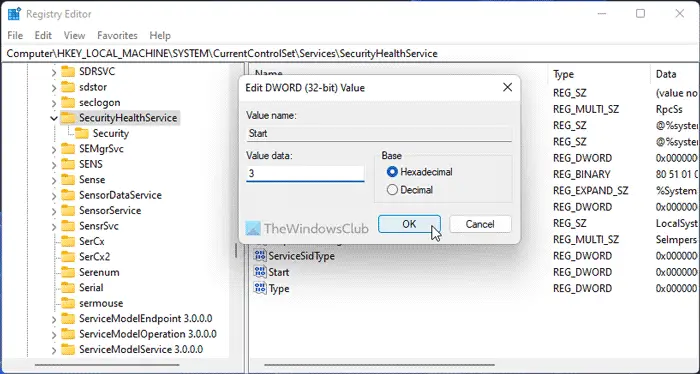This screenshot has height=374, width=700.
Task: Click the ServiceSidType DWORD value icon
Action: [x=260, y=256]
